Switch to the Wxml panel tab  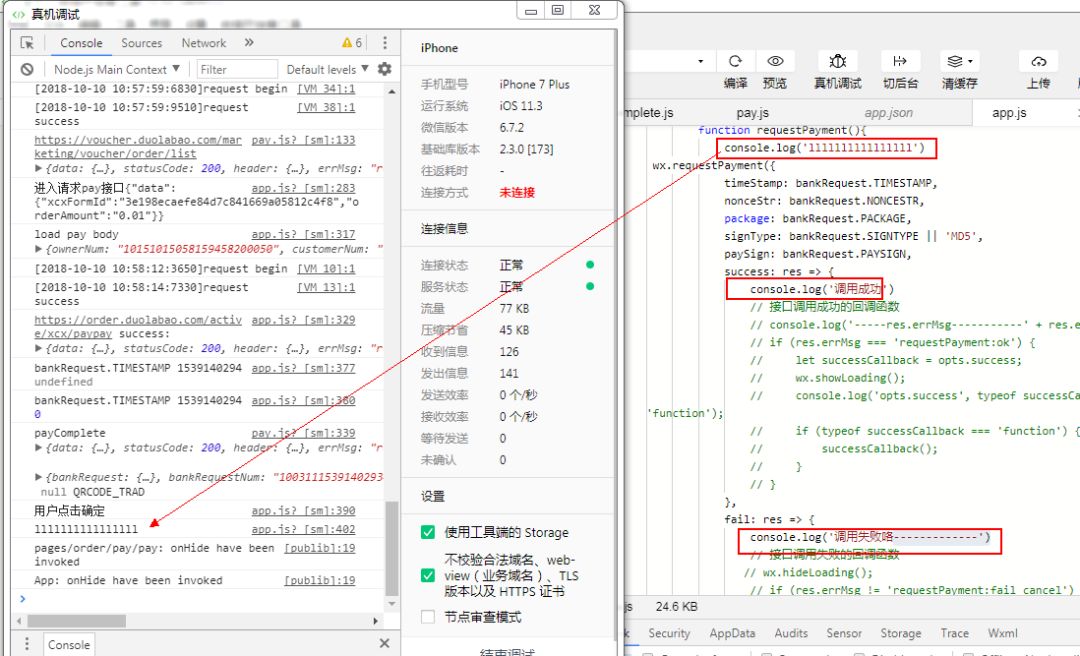coord(1002,633)
